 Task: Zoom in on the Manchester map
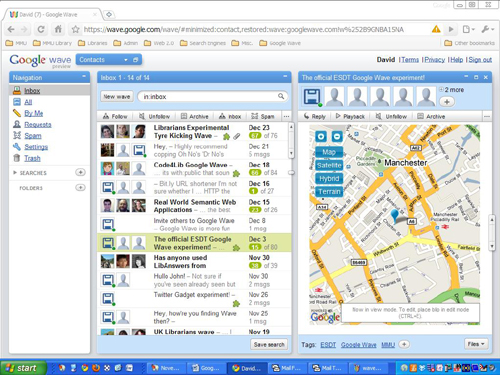[321, 136]
